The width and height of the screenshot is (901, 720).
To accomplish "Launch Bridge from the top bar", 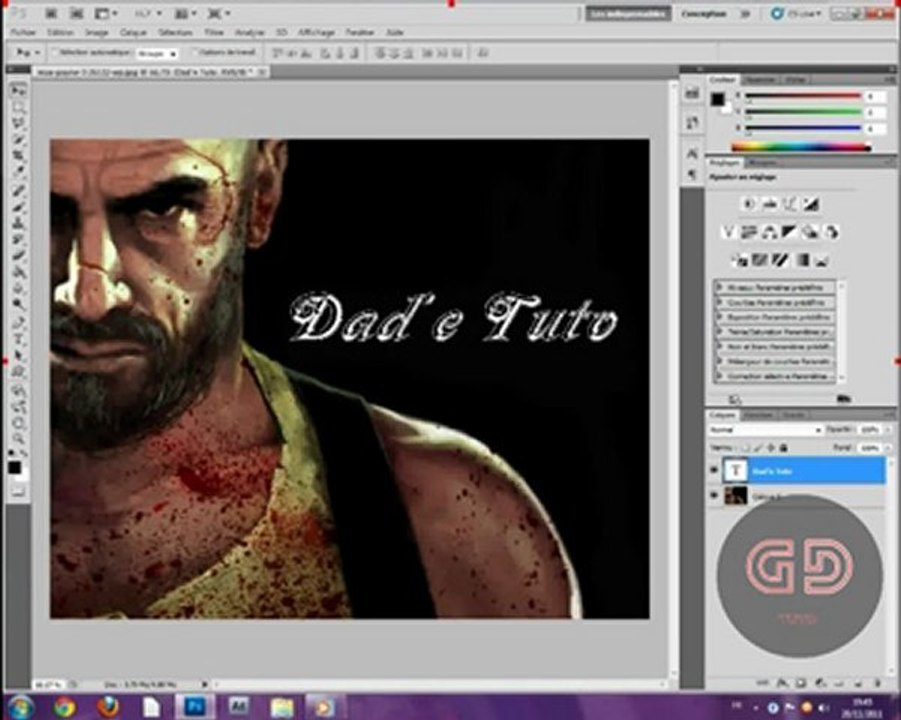I will click(51, 13).
